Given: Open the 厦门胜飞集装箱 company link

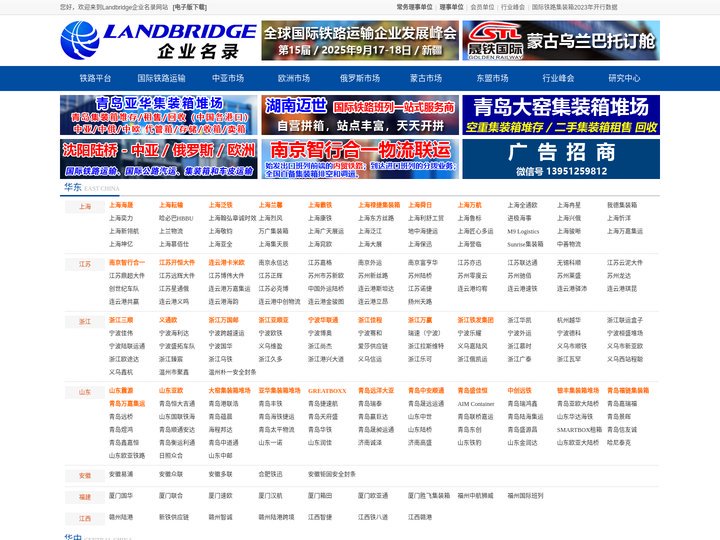Looking at the screenshot, I should (429, 496).
